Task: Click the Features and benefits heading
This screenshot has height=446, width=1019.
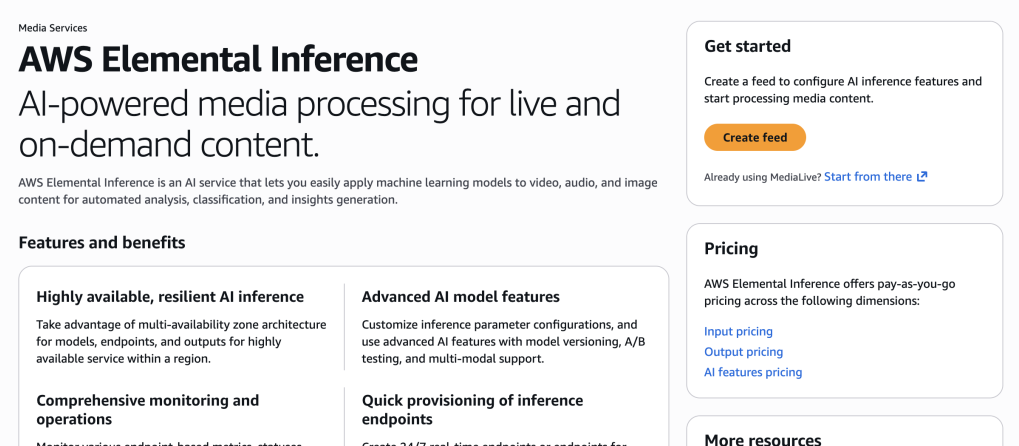Action: point(101,242)
